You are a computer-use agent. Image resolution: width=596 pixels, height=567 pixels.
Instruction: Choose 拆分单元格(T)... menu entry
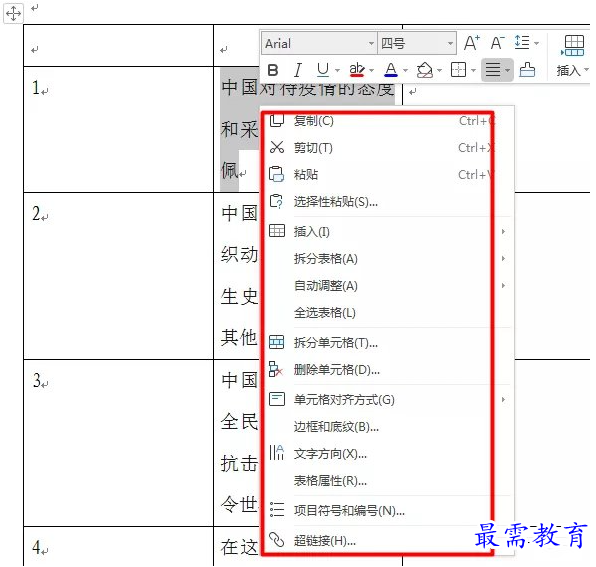[x=388, y=342]
